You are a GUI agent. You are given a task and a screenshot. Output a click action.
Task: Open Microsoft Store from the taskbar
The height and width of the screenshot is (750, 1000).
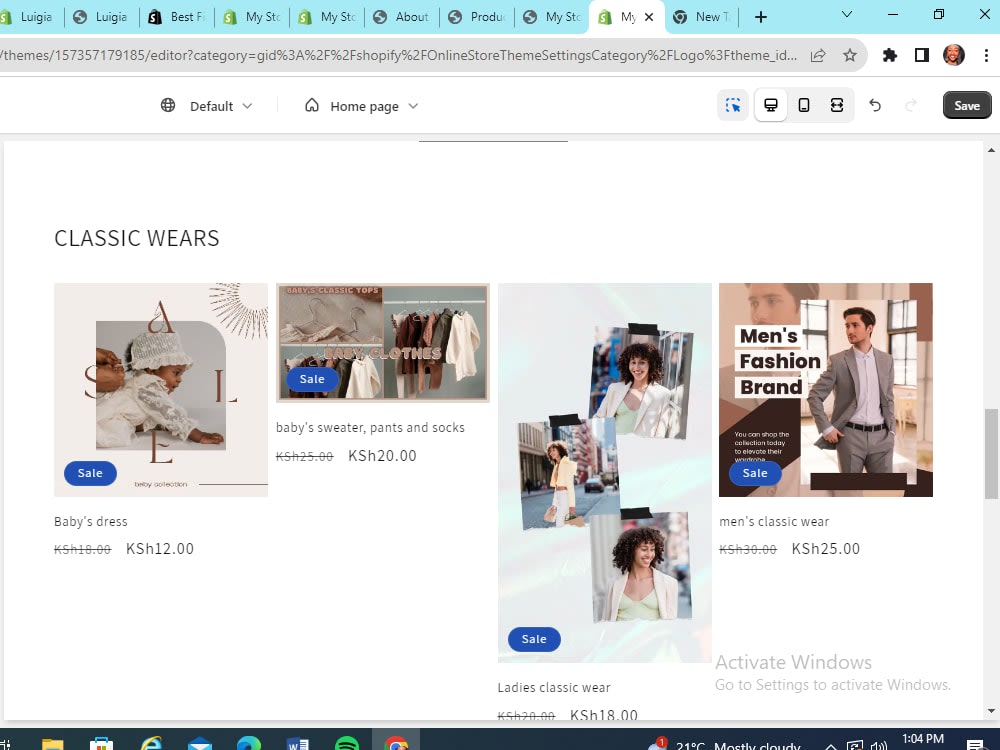[101, 742]
